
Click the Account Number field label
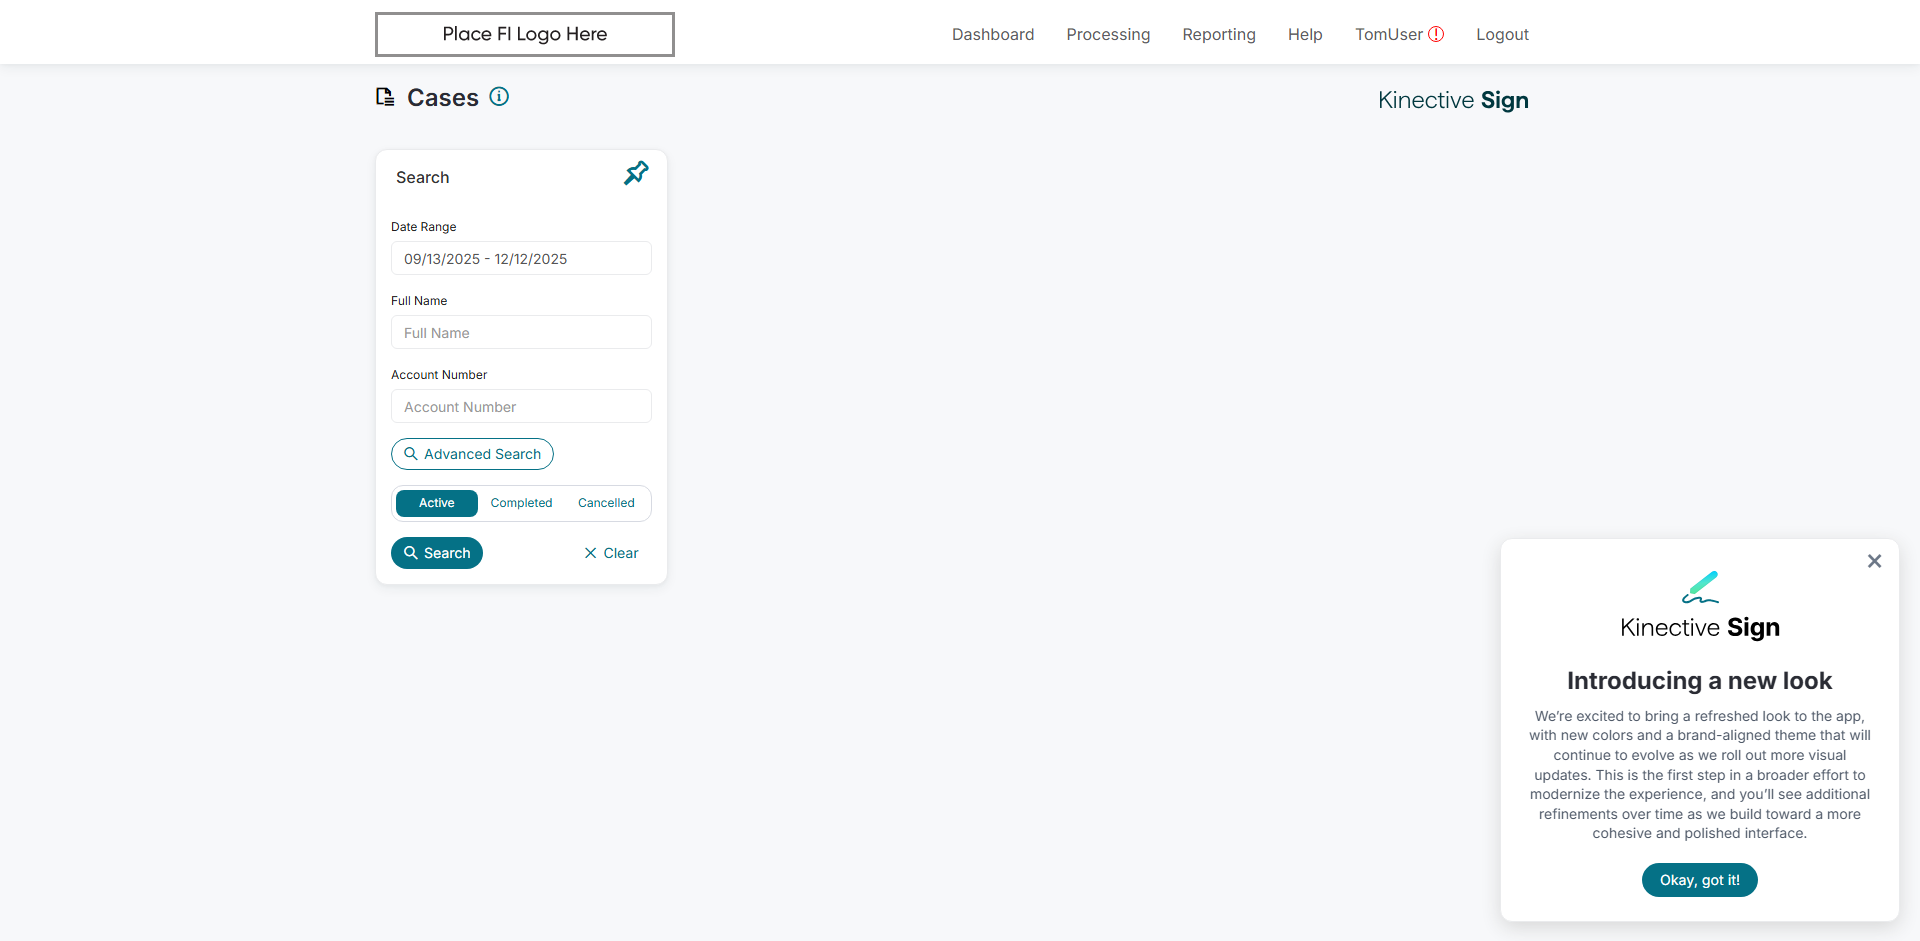(x=439, y=375)
